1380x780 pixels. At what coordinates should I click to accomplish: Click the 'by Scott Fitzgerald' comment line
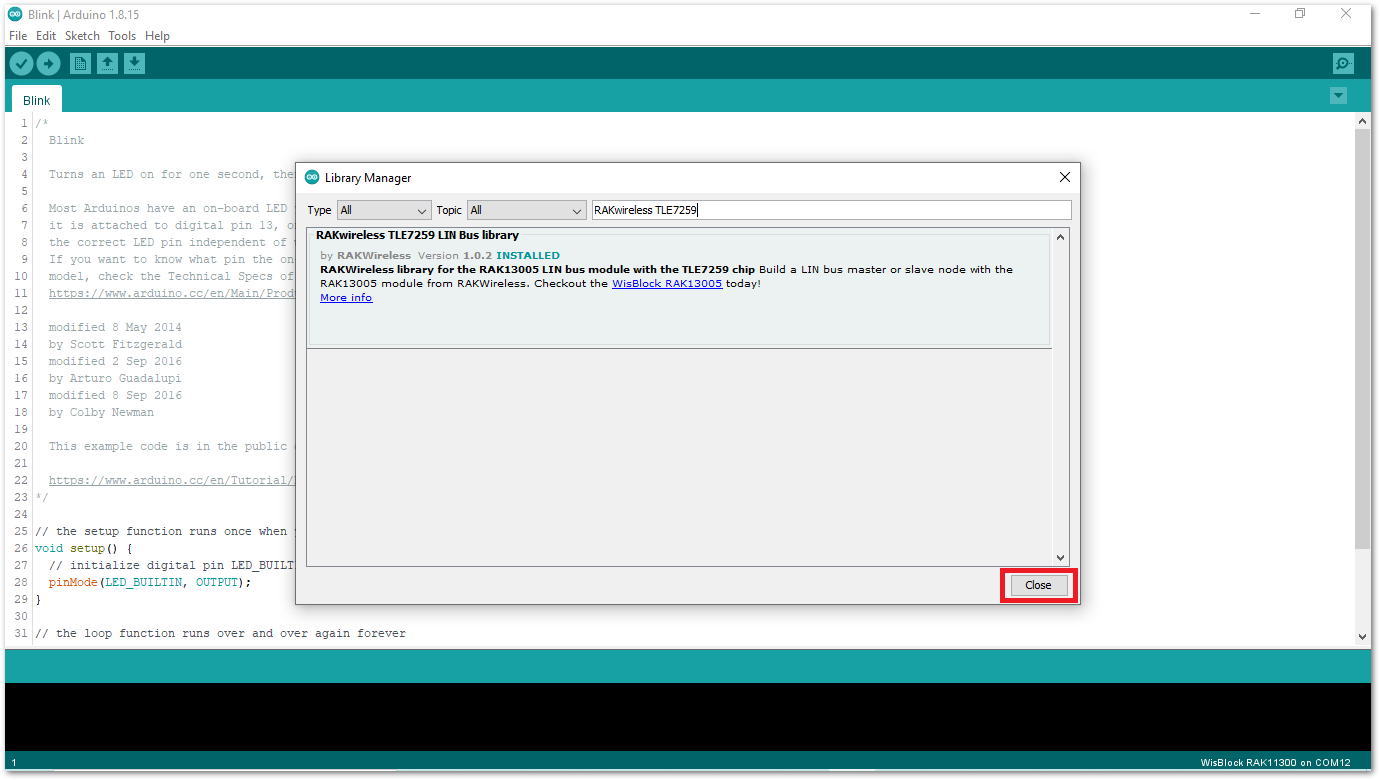click(x=115, y=344)
